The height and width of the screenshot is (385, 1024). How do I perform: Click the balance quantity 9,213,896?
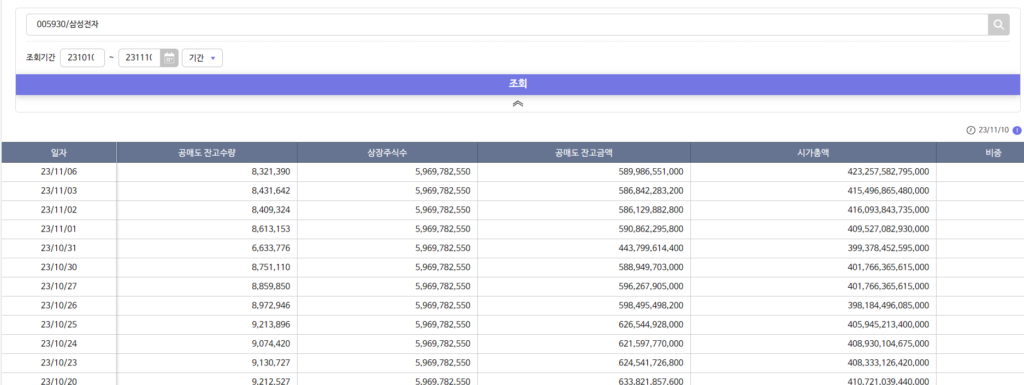tap(270, 324)
